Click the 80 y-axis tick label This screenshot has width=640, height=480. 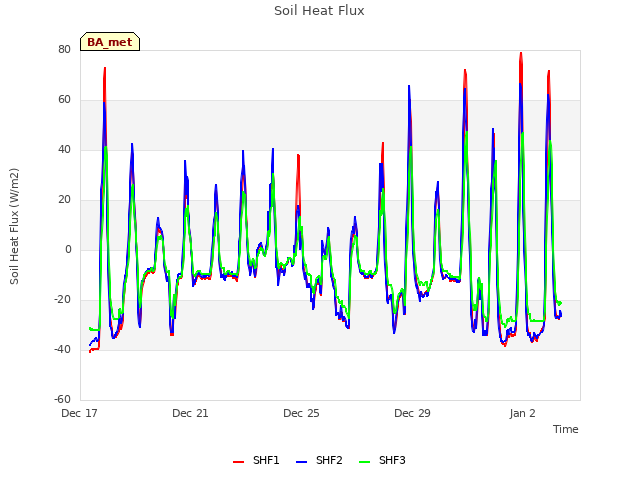tap(64, 49)
